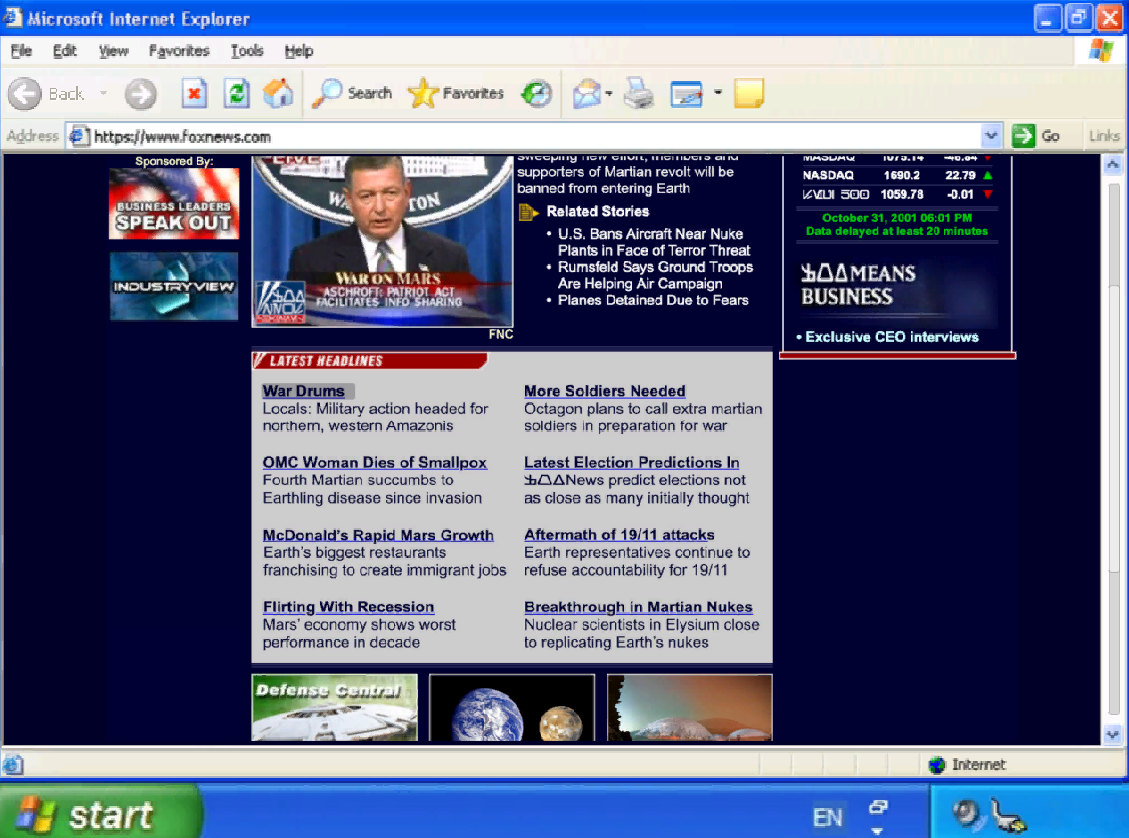The height and width of the screenshot is (838, 1129).
Task: Click the Back arrow button
Action: [24, 94]
